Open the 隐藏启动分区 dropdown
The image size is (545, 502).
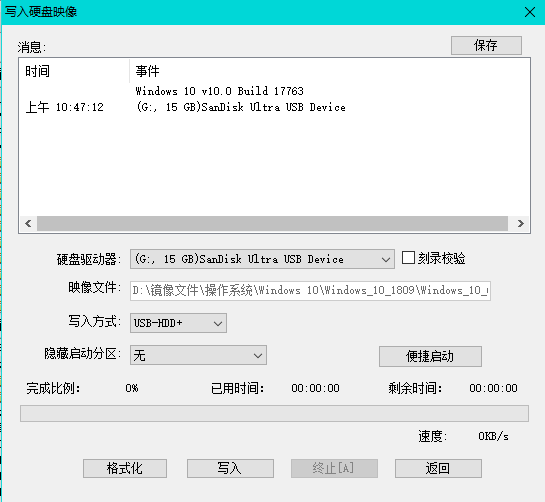[198, 355]
